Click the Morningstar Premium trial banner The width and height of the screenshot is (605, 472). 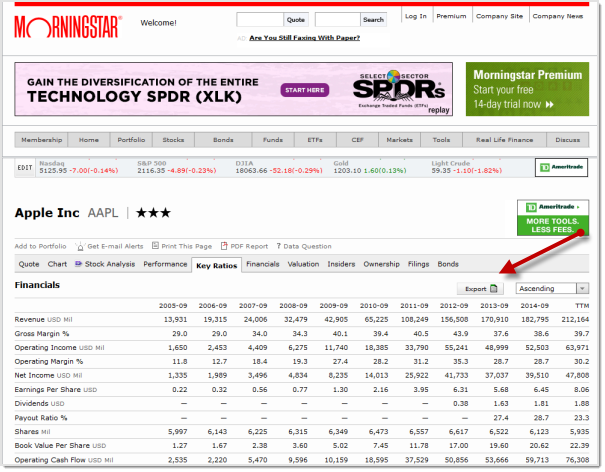click(x=527, y=89)
